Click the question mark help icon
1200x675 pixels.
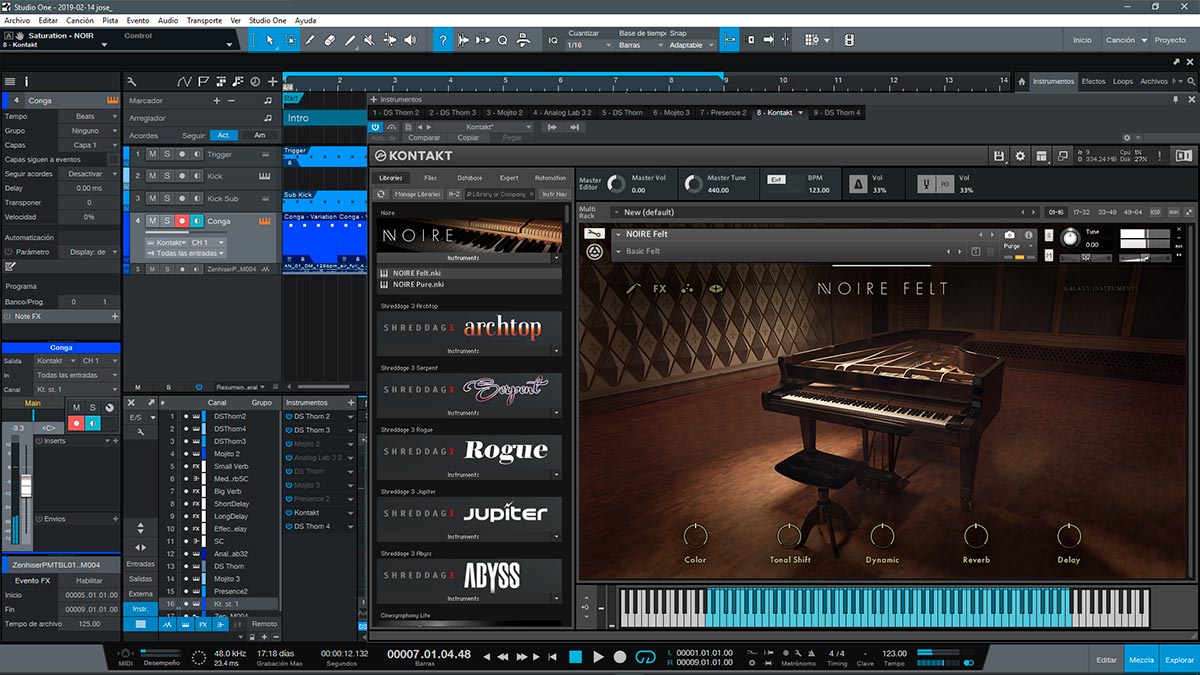click(443, 40)
